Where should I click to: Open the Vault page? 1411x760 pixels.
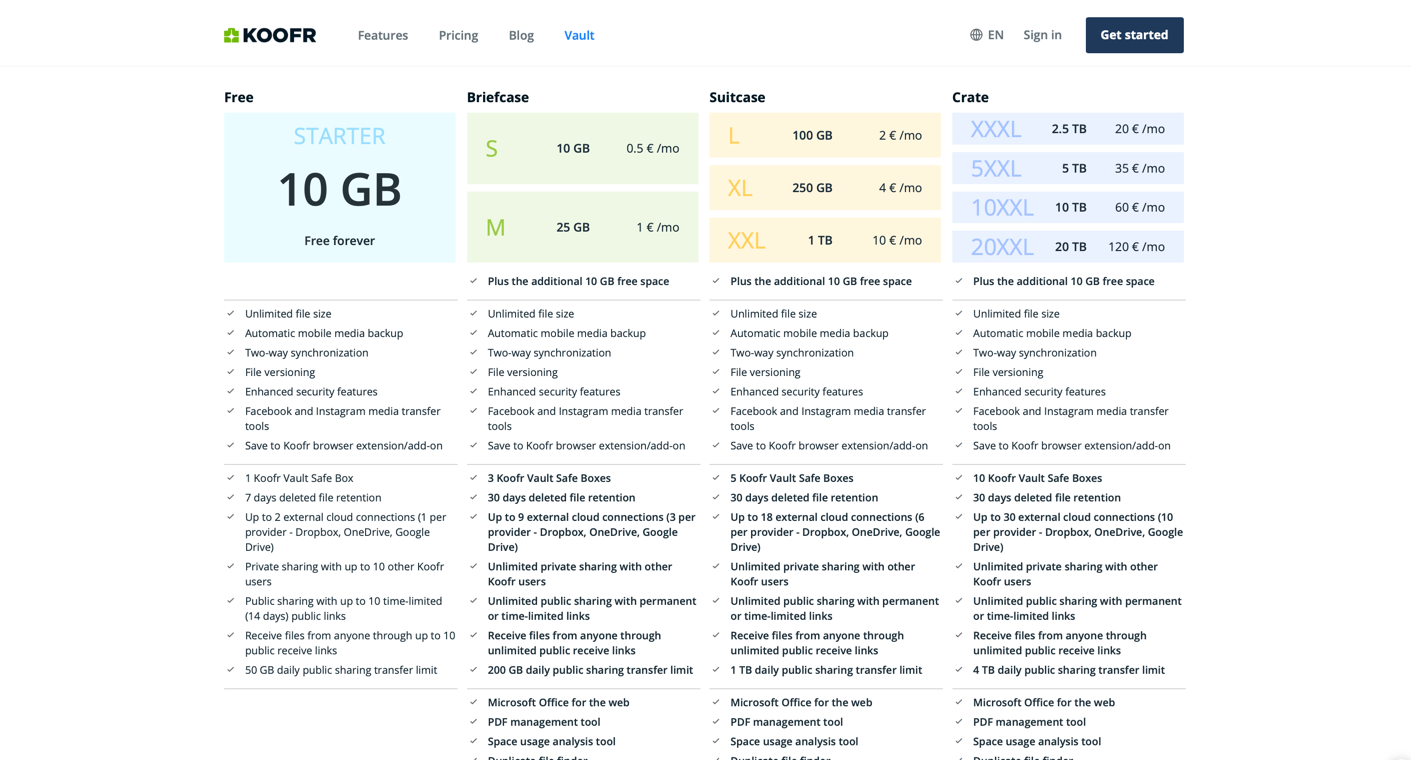579,35
